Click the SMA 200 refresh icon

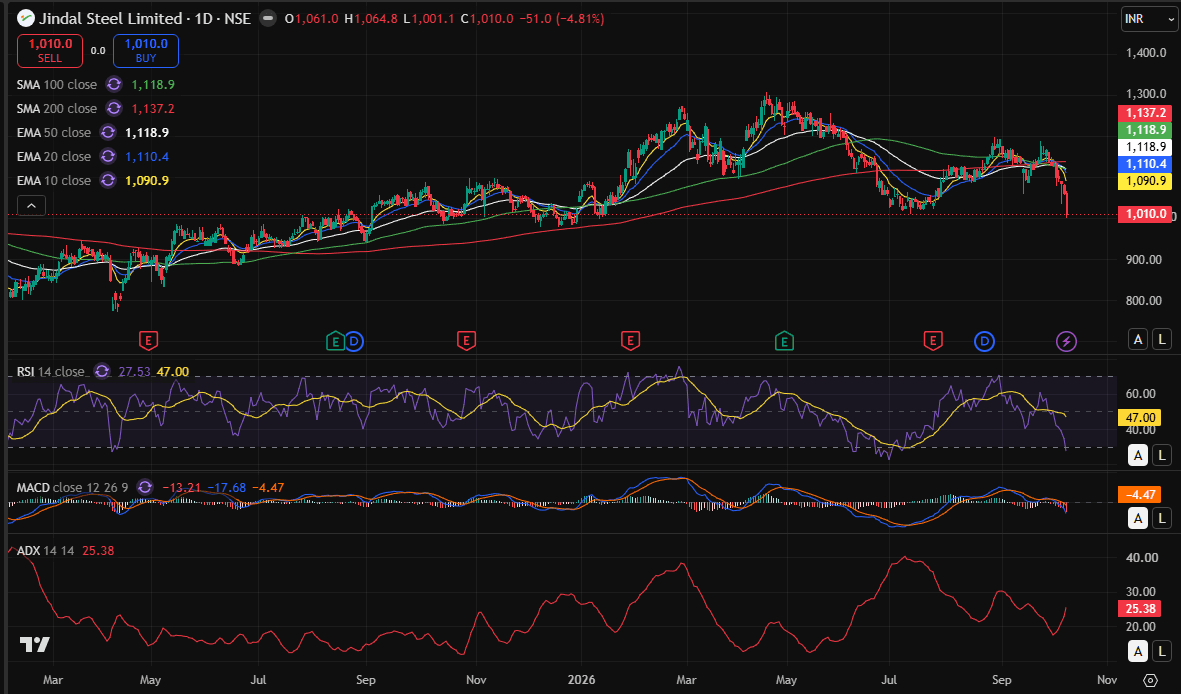pyautogui.click(x=114, y=109)
